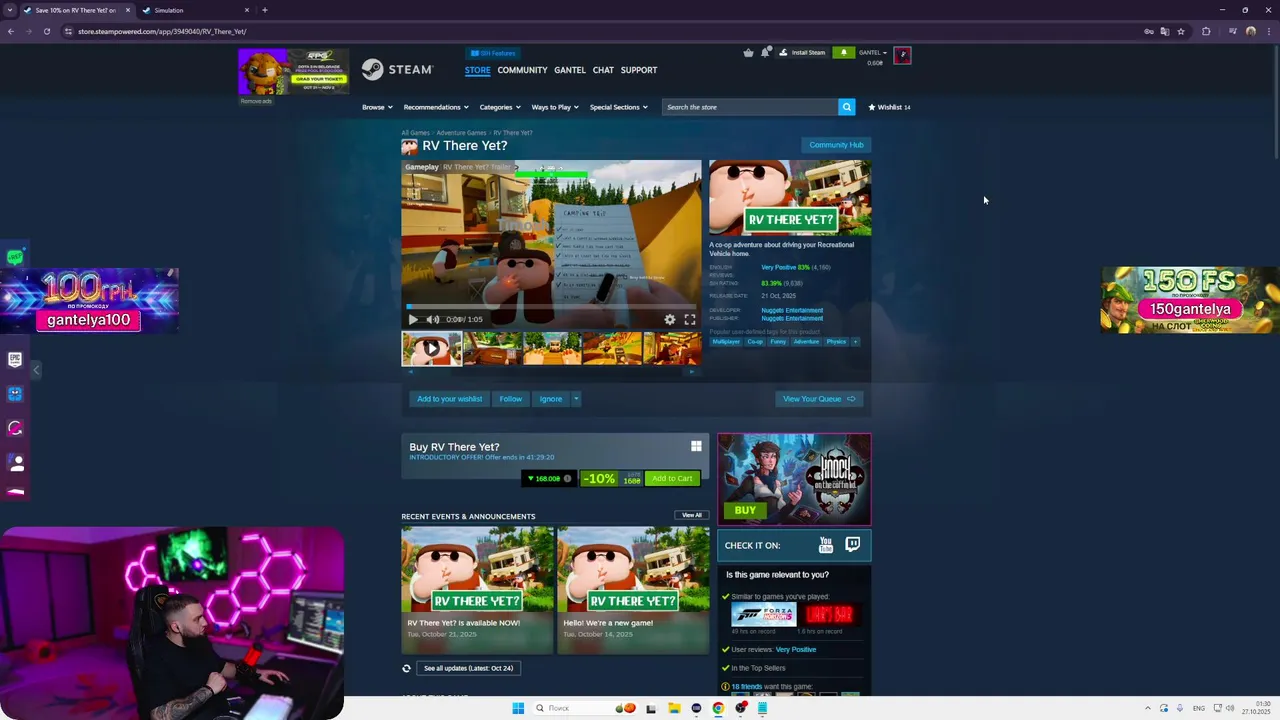Click the thumbnail strip right arrow
This screenshot has height=720, width=1280.
coord(692,371)
